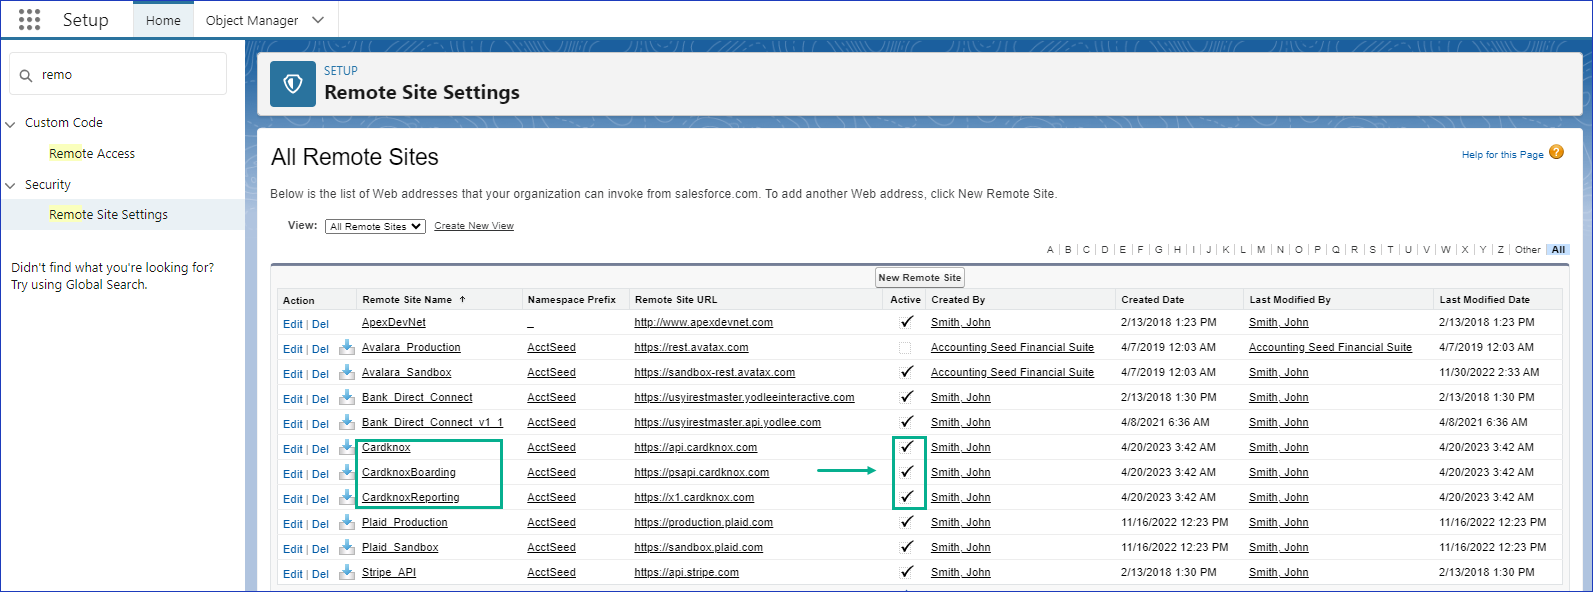
Task: Click the New Remote Site button
Action: tap(919, 277)
